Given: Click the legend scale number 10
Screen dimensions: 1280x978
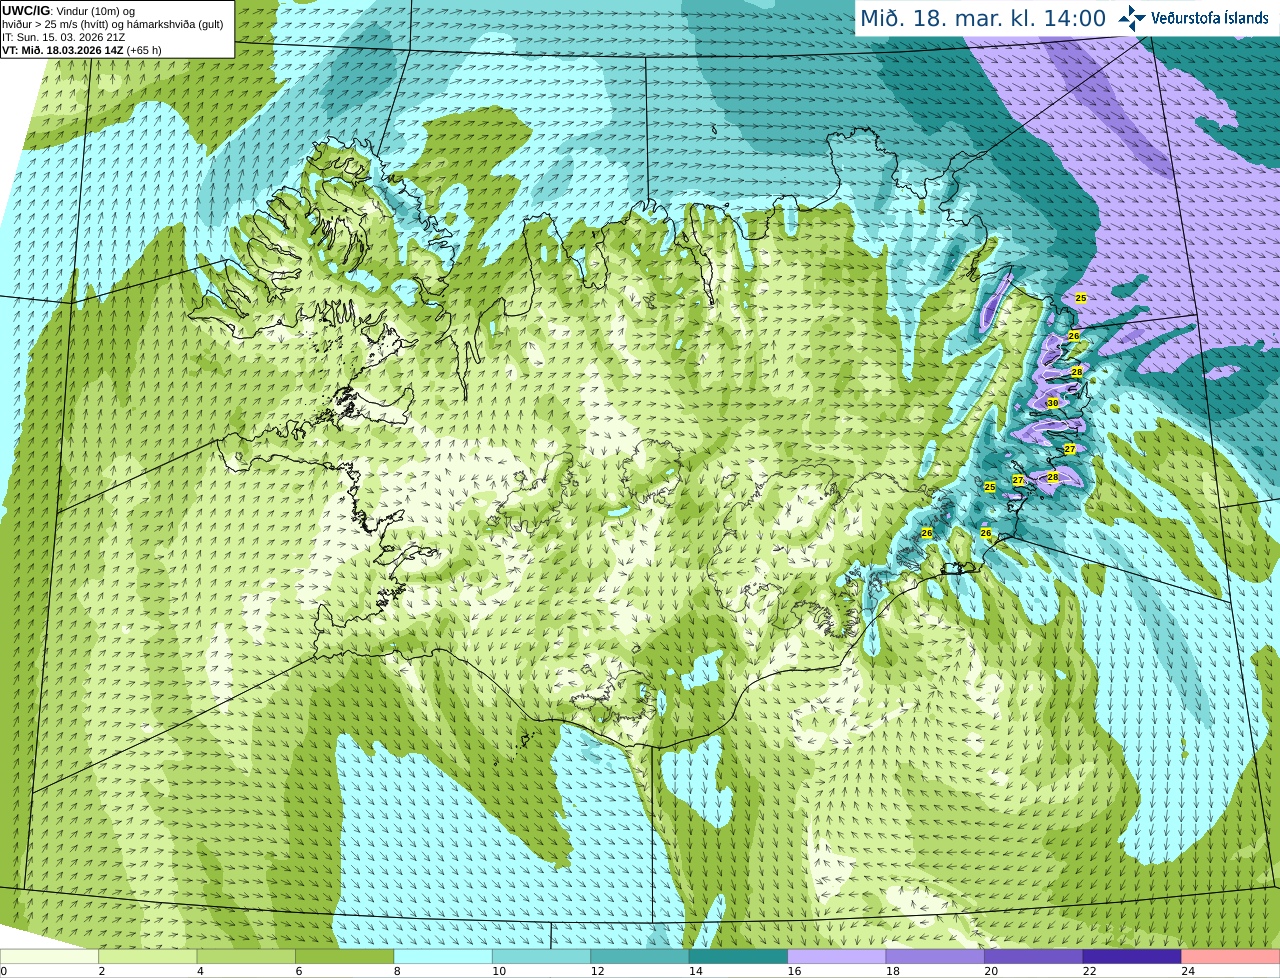Looking at the screenshot, I should [498, 971].
